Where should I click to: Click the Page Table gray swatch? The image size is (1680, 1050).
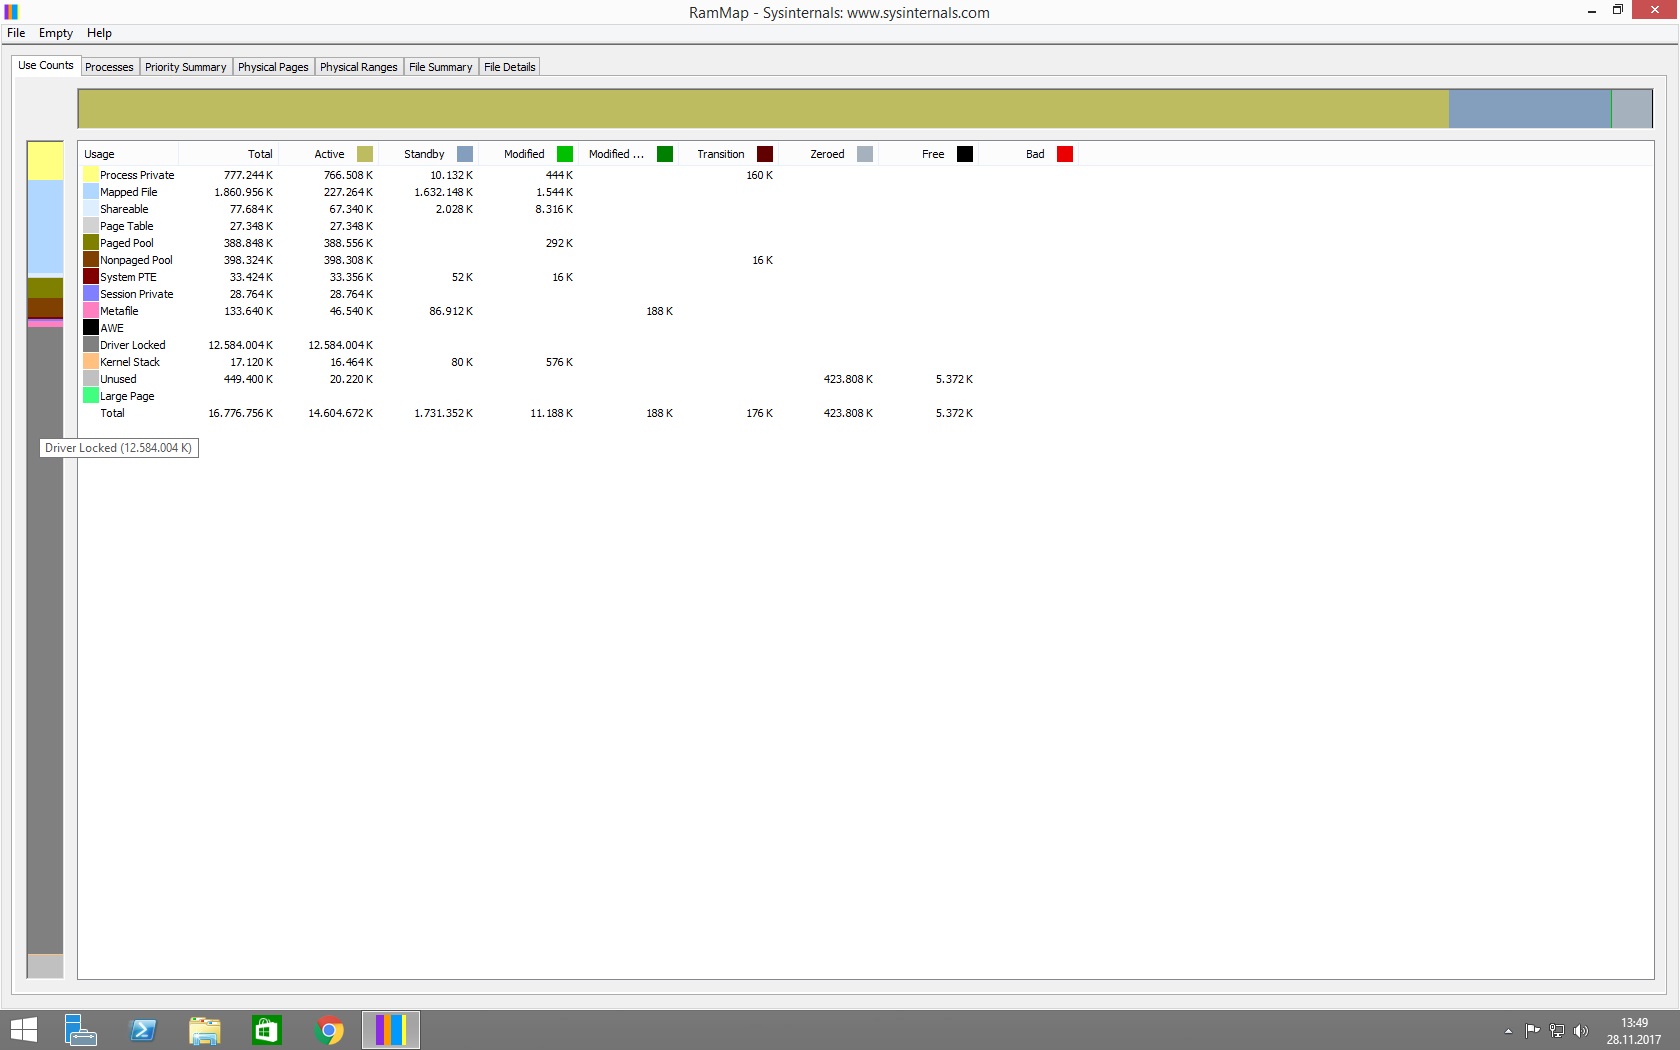pos(91,226)
